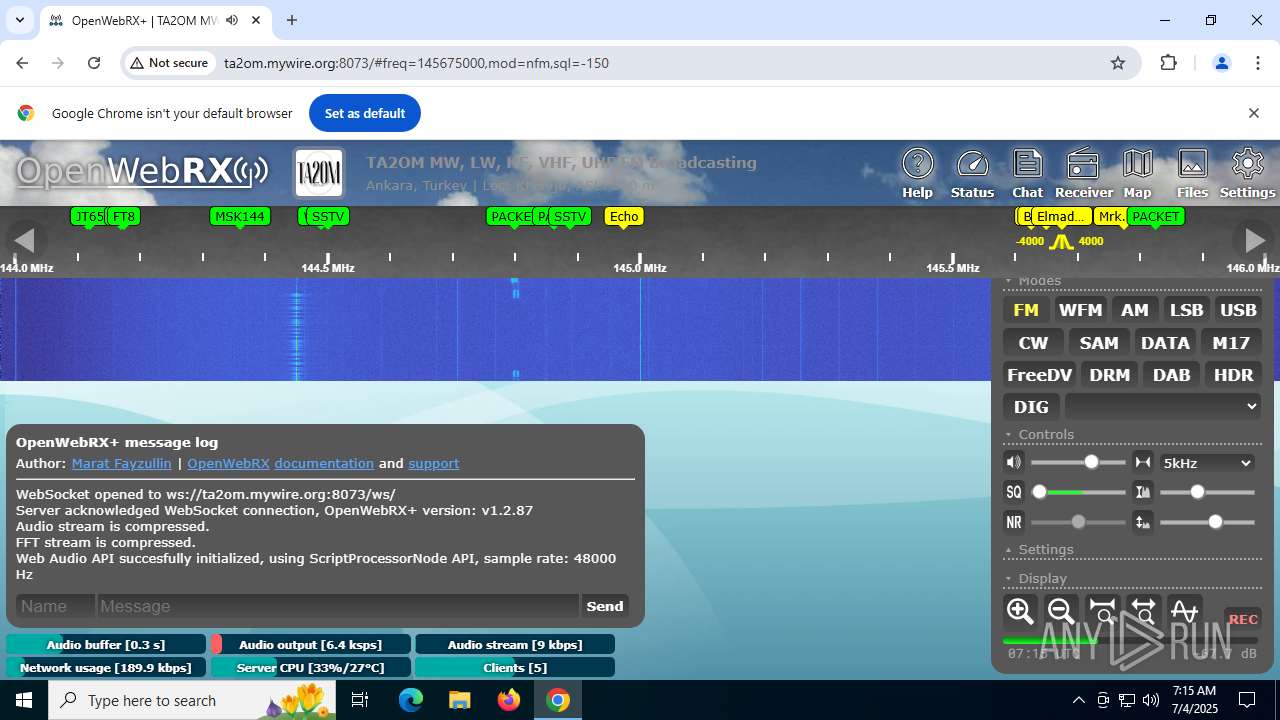Select HDR mode
Image resolution: width=1280 pixels, height=720 pixels.
click(1233, 375)
